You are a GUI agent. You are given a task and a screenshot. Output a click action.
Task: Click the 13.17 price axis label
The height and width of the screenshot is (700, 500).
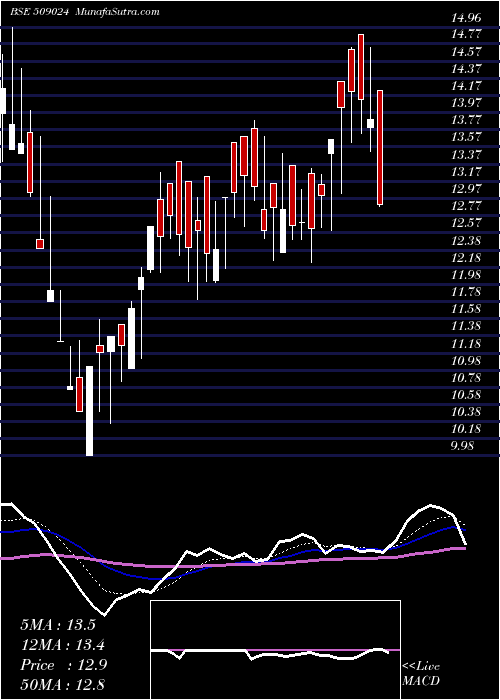point(466,171)
